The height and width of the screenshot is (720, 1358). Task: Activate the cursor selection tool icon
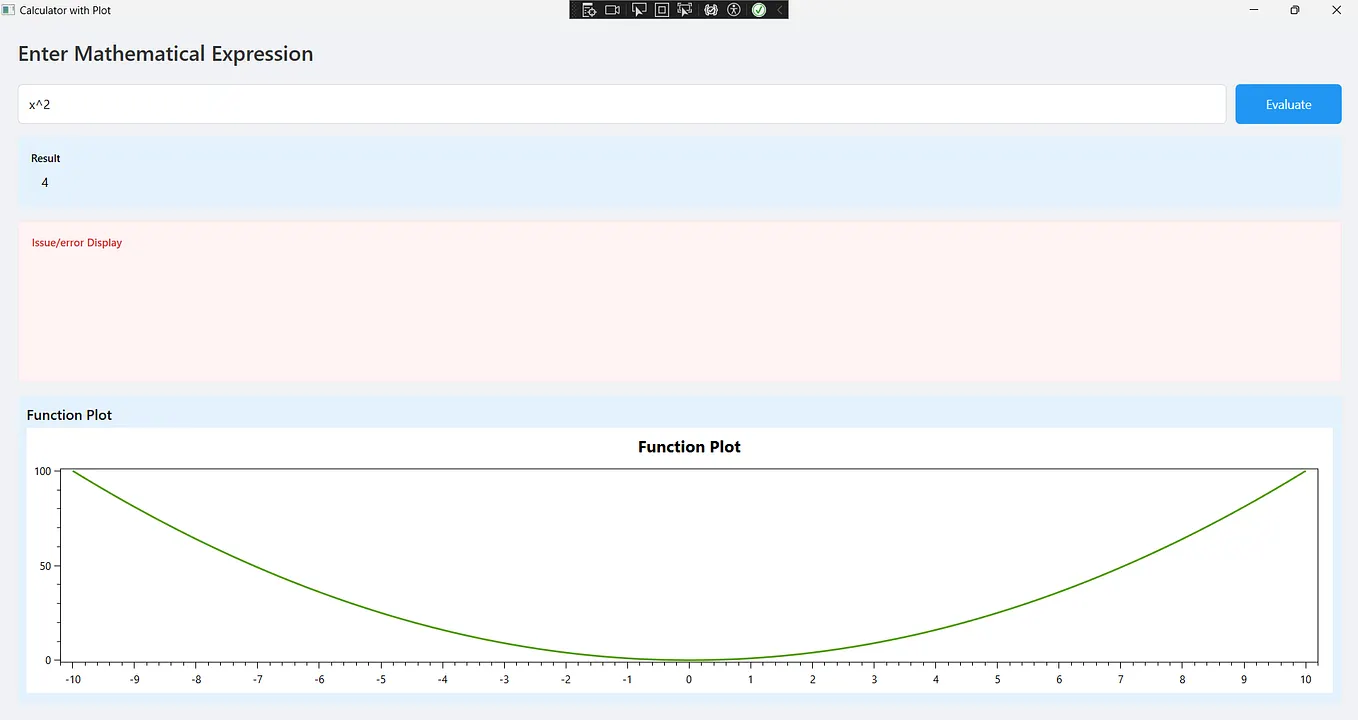point(639,10)
